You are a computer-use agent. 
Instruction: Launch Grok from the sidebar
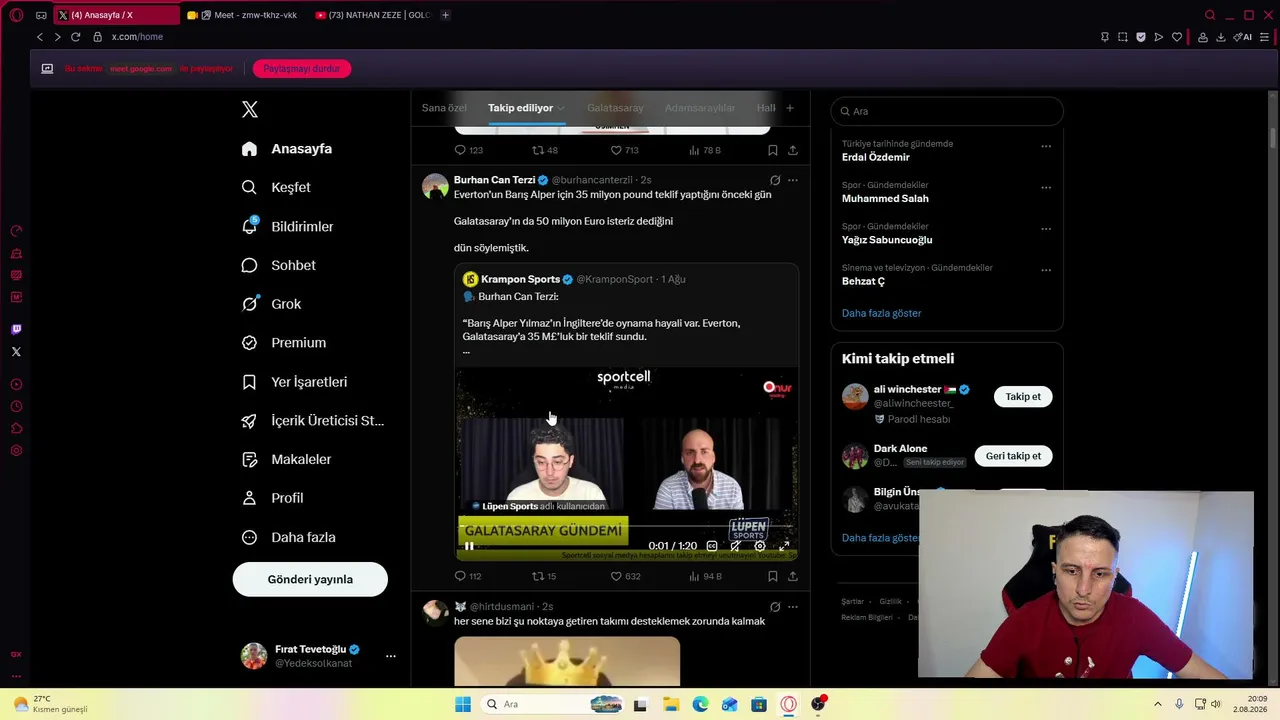pyautogui.click(x=271, y=304)
